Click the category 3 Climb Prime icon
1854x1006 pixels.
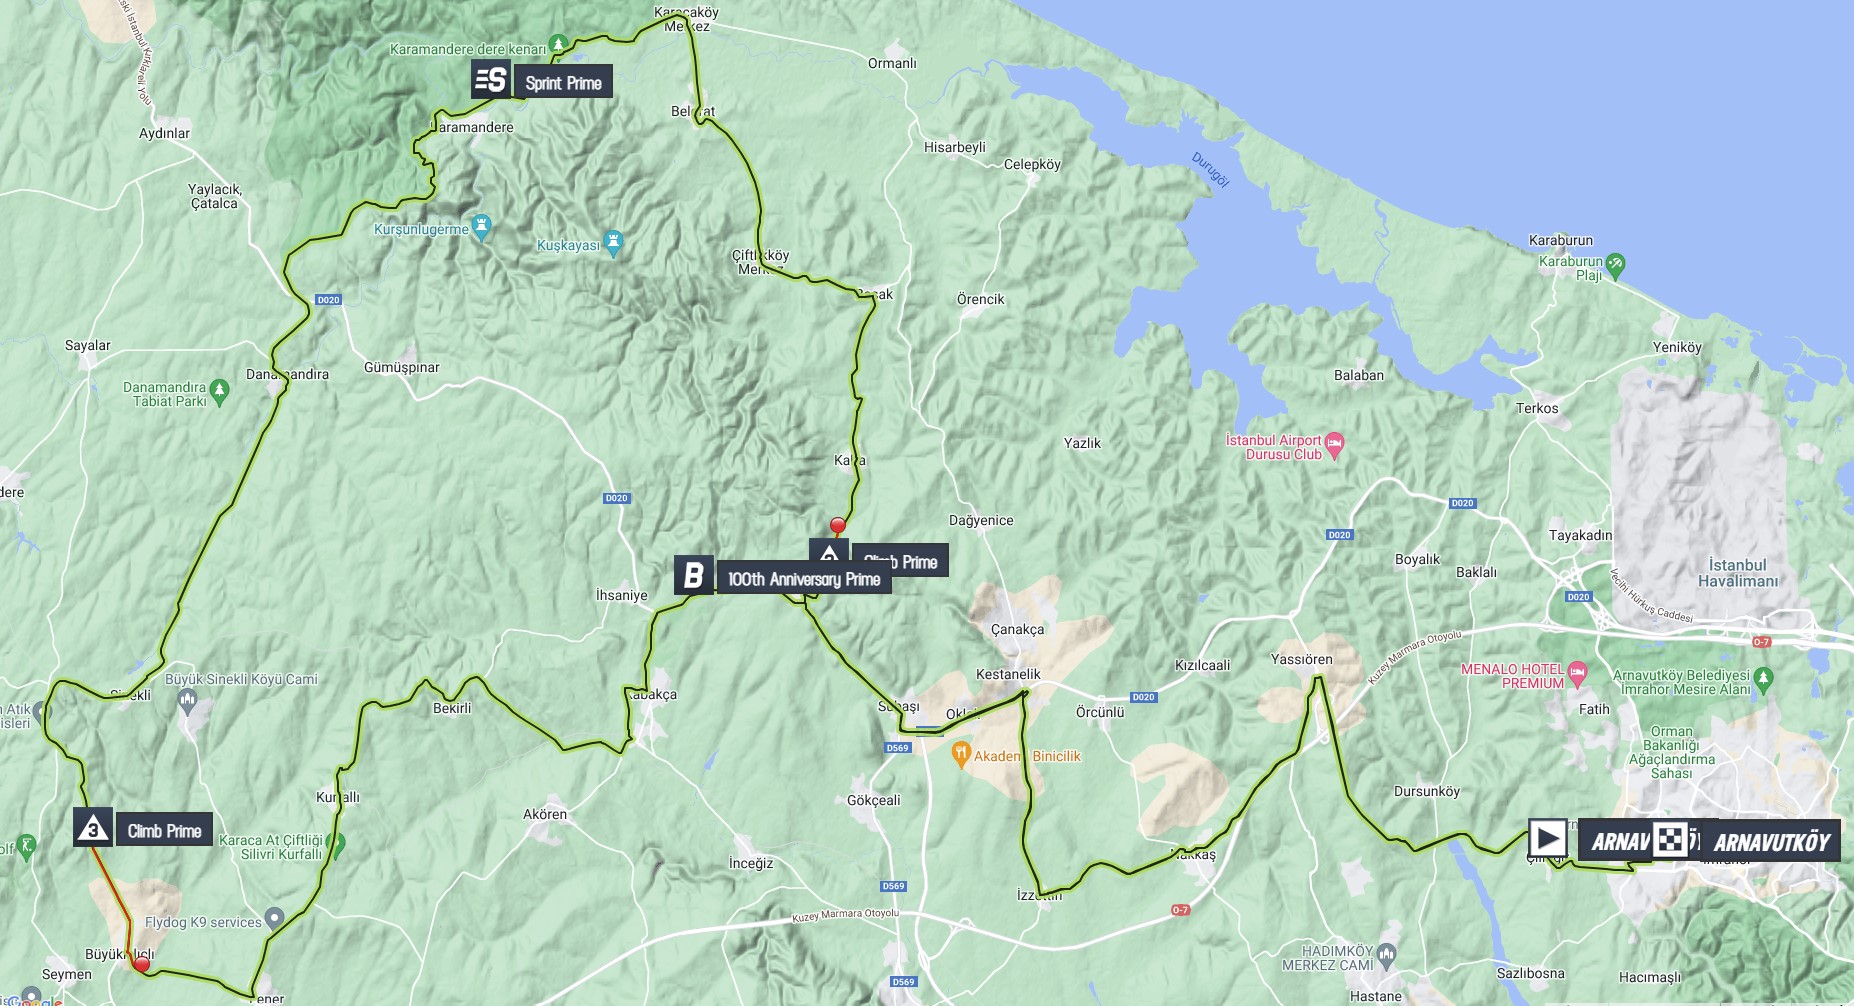(93, 828)
